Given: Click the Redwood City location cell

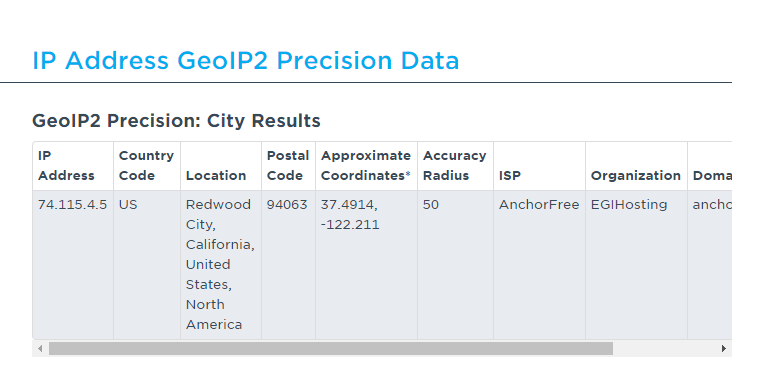Looking at the screenshot, I should click(221, 265).
